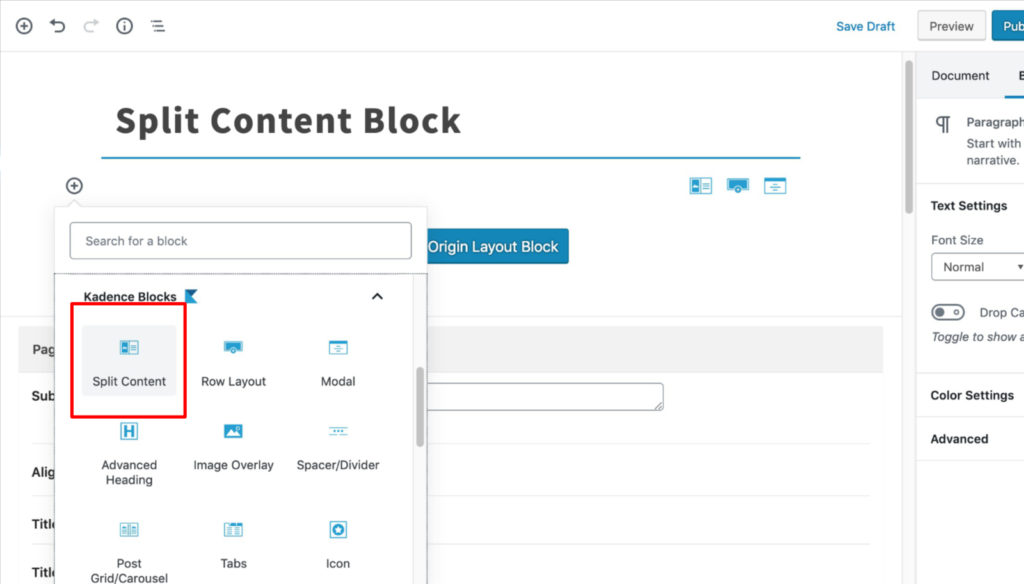Open the content structure info icon
This screenshot has height=584, width=1024.
124,26
